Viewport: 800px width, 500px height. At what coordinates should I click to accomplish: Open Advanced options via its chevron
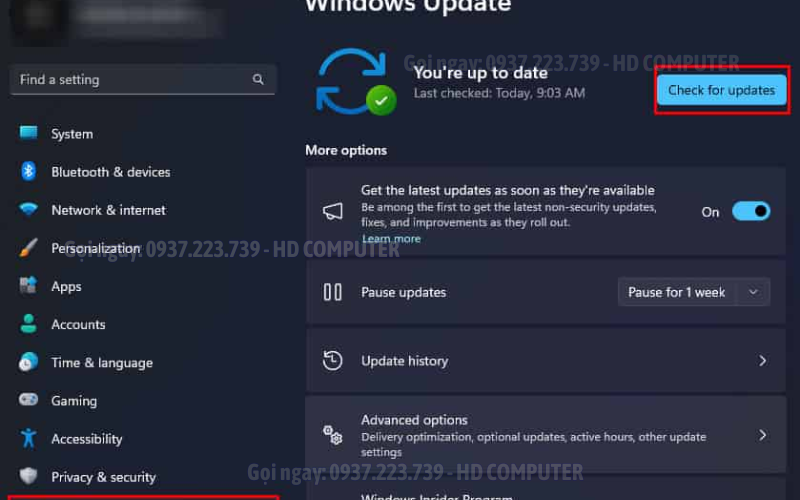(763, 435)
